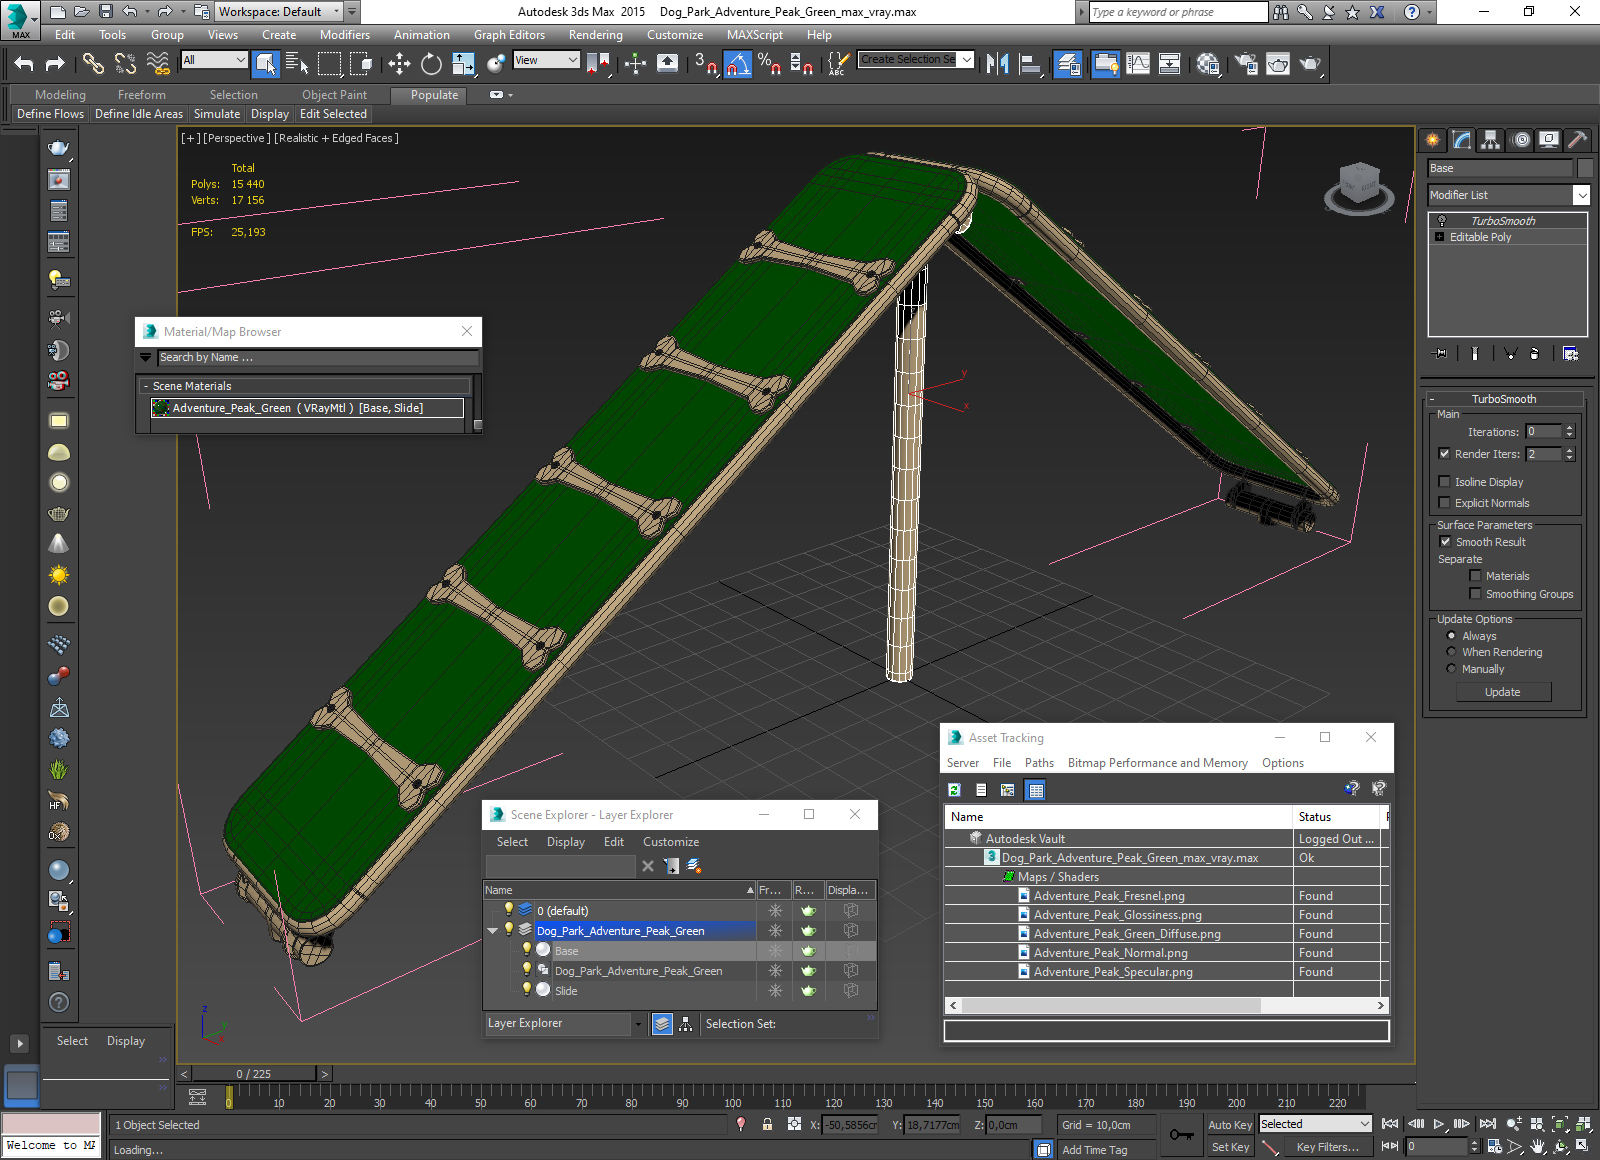Open the Rendering menu
The image size is (1600, 1160).
(x=596, y=35)
